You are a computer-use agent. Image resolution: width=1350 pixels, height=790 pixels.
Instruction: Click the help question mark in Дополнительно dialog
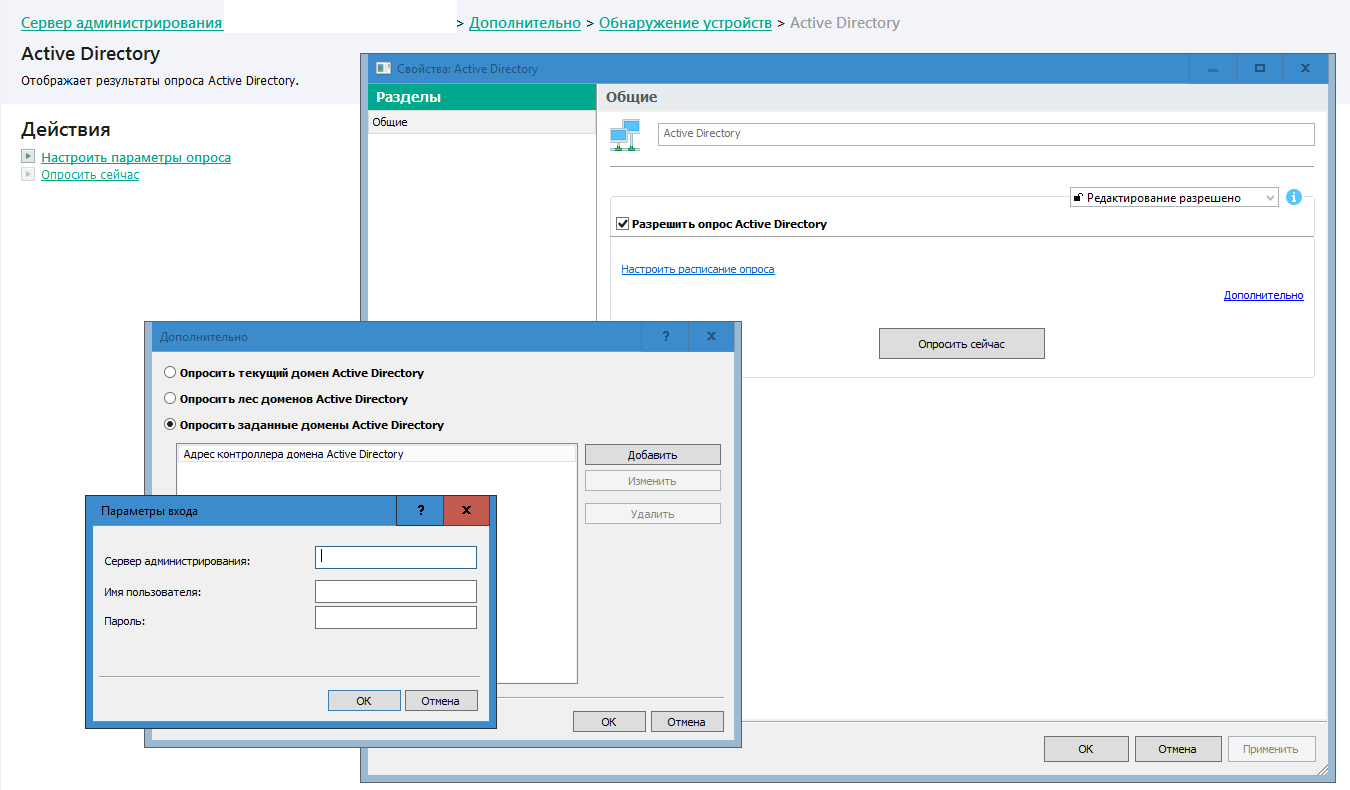(x=666, y=337)
